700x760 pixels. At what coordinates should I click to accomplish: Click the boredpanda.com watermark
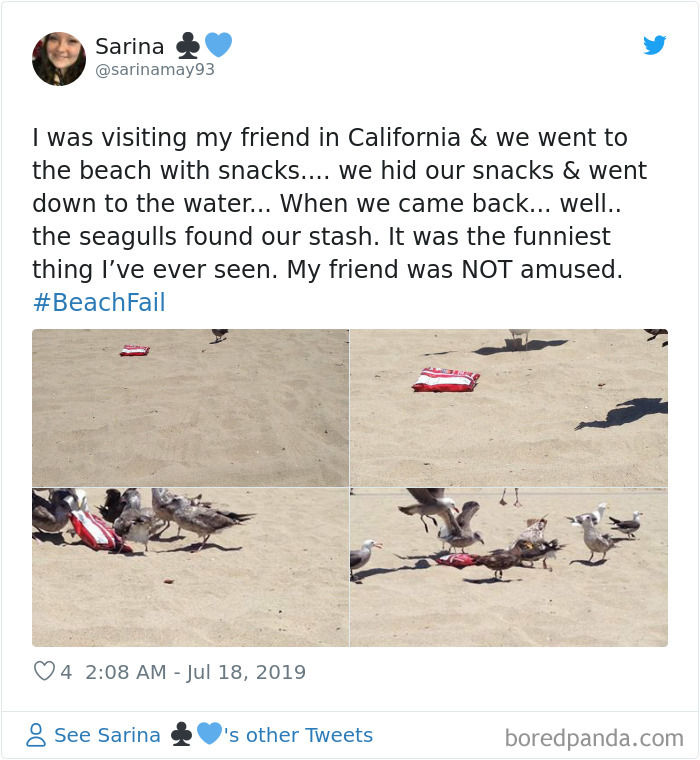click(x=594, y=739)
